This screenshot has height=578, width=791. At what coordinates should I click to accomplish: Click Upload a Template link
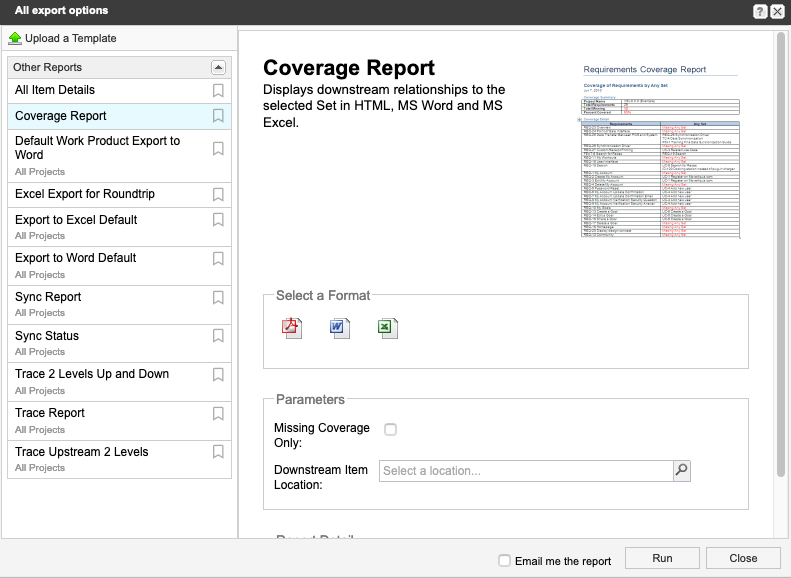point(70,38)
